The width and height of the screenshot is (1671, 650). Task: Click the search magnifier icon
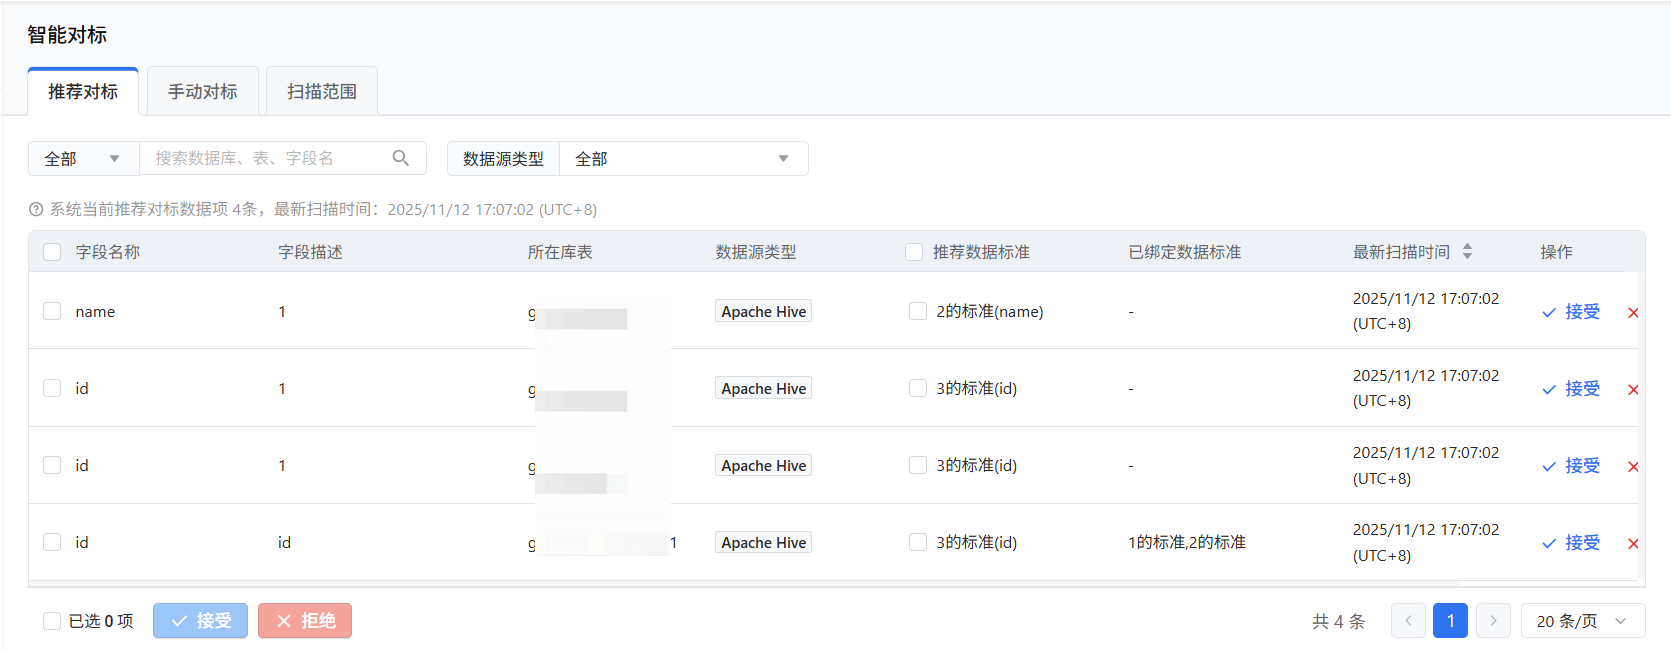[401, 158]
